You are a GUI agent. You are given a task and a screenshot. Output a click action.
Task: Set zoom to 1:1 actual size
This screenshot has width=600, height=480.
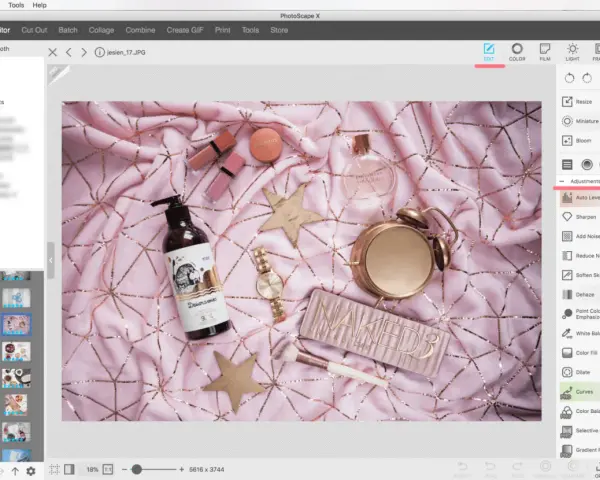[x=108, y=470]
